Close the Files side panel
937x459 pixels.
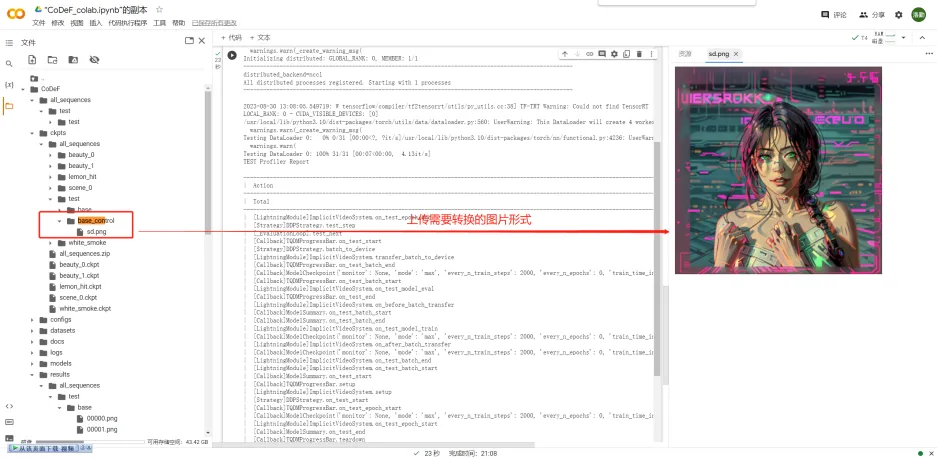(x=202, y=41)
